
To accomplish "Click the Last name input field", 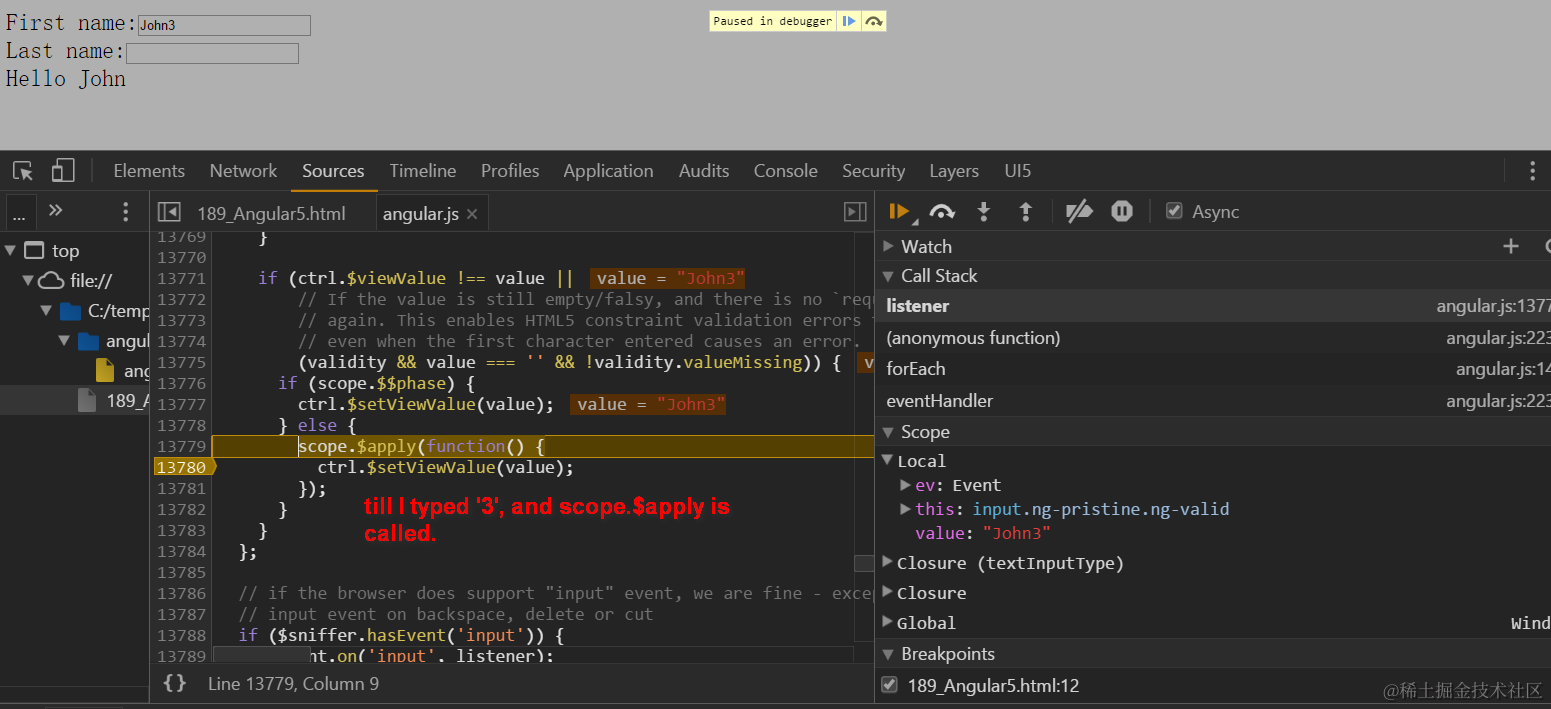I will pos(212,53).
